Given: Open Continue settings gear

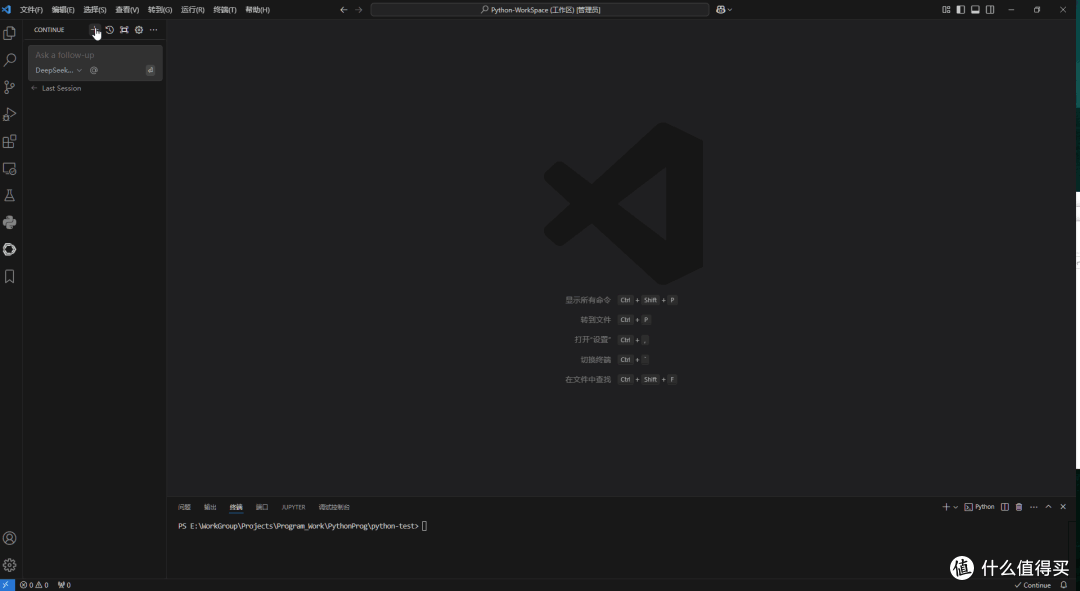Looking at the screenshot, I should coord(139,30).
